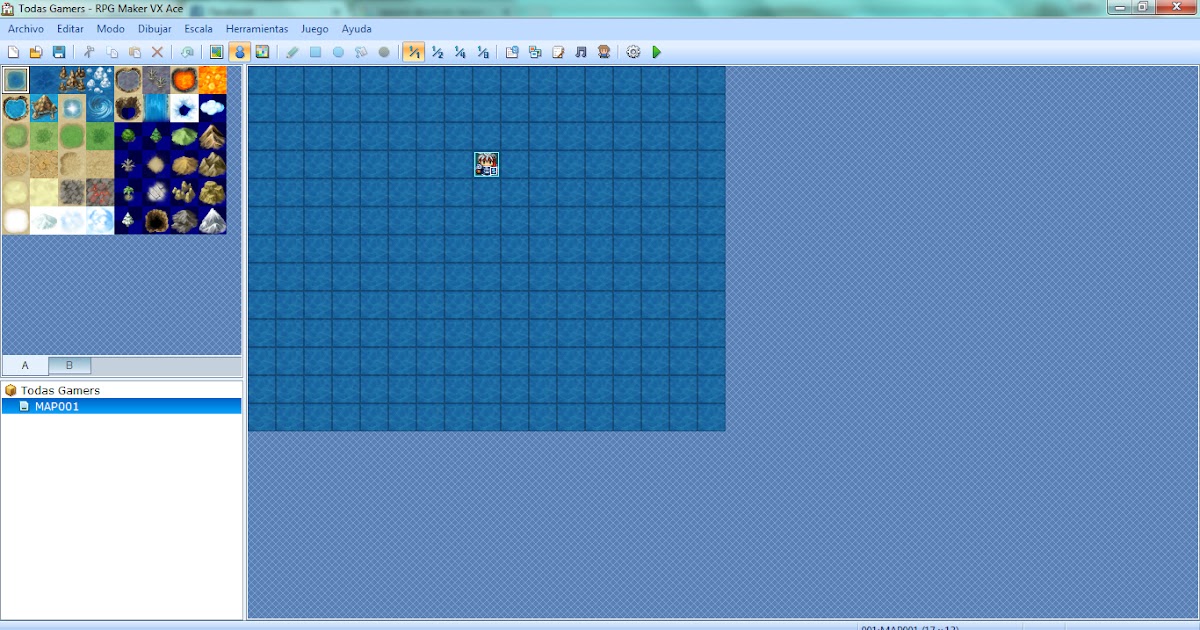Viewport: 1200px width, 630px height.
Task: Set map zoom scale to 1/2
Action: pos(437,52)
